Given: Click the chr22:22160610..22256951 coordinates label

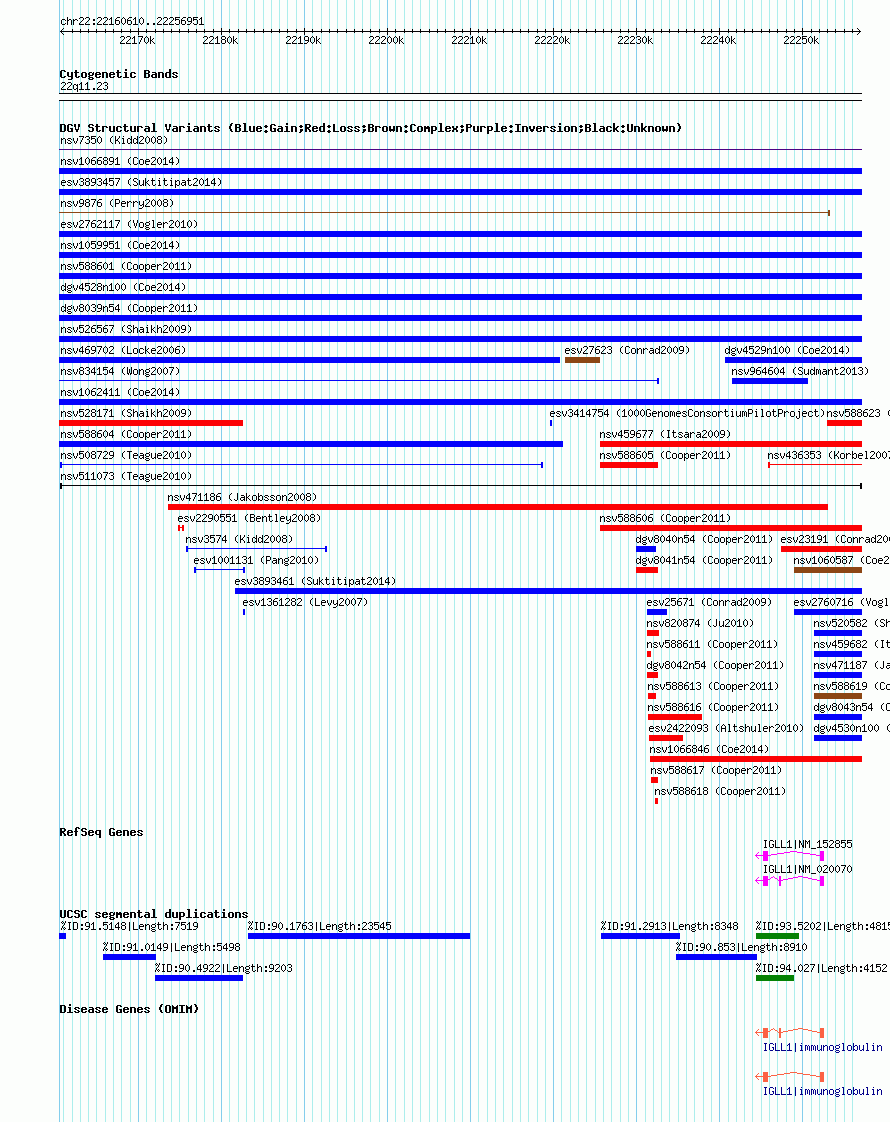Looking at the screenshot, I should pos(132,21).
